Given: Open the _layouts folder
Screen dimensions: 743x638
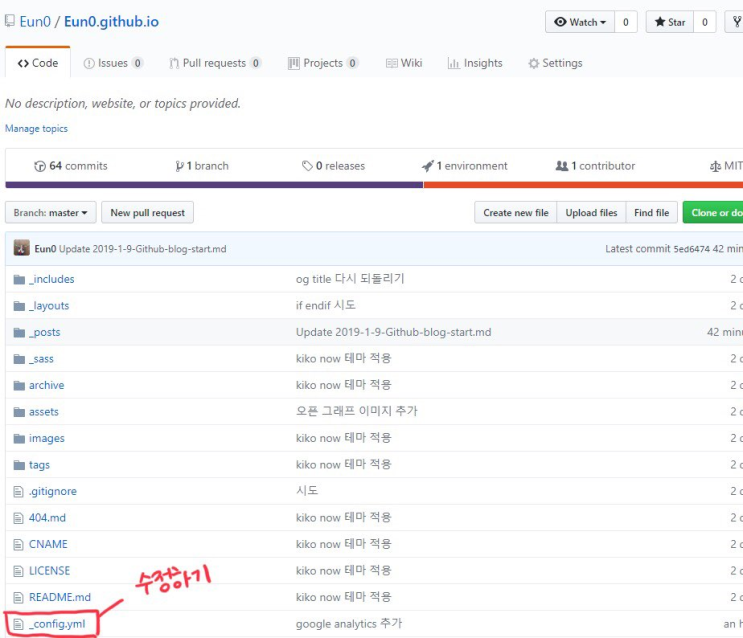Looking at the screenshot, I should click(x=49, y=306).
